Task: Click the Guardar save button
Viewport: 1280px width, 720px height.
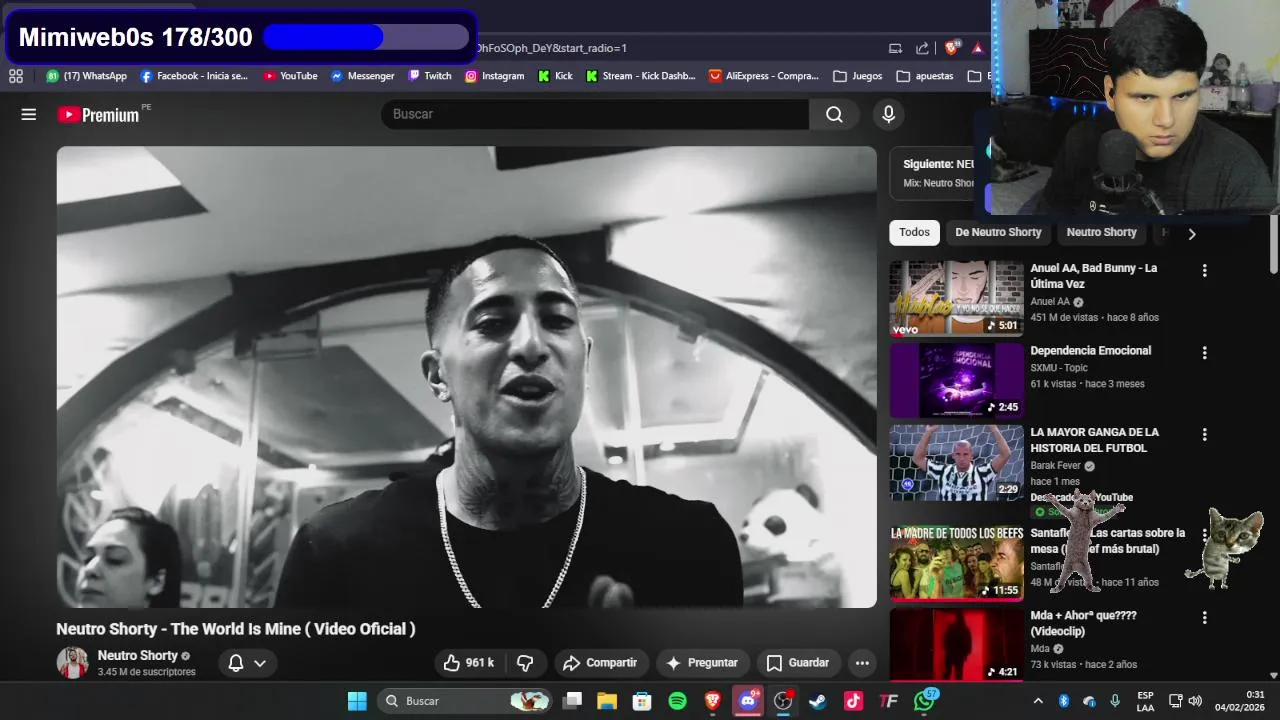Action: [x=798, y=662]
